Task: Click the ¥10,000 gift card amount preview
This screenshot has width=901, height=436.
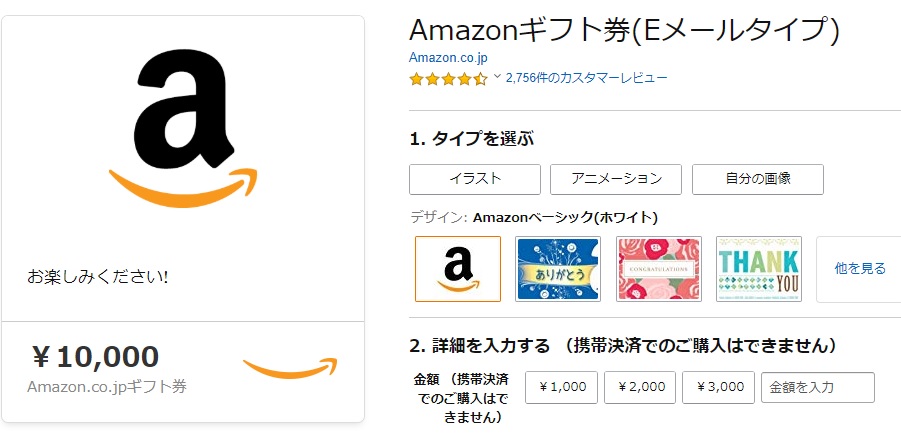Action: tap(95, 357)
